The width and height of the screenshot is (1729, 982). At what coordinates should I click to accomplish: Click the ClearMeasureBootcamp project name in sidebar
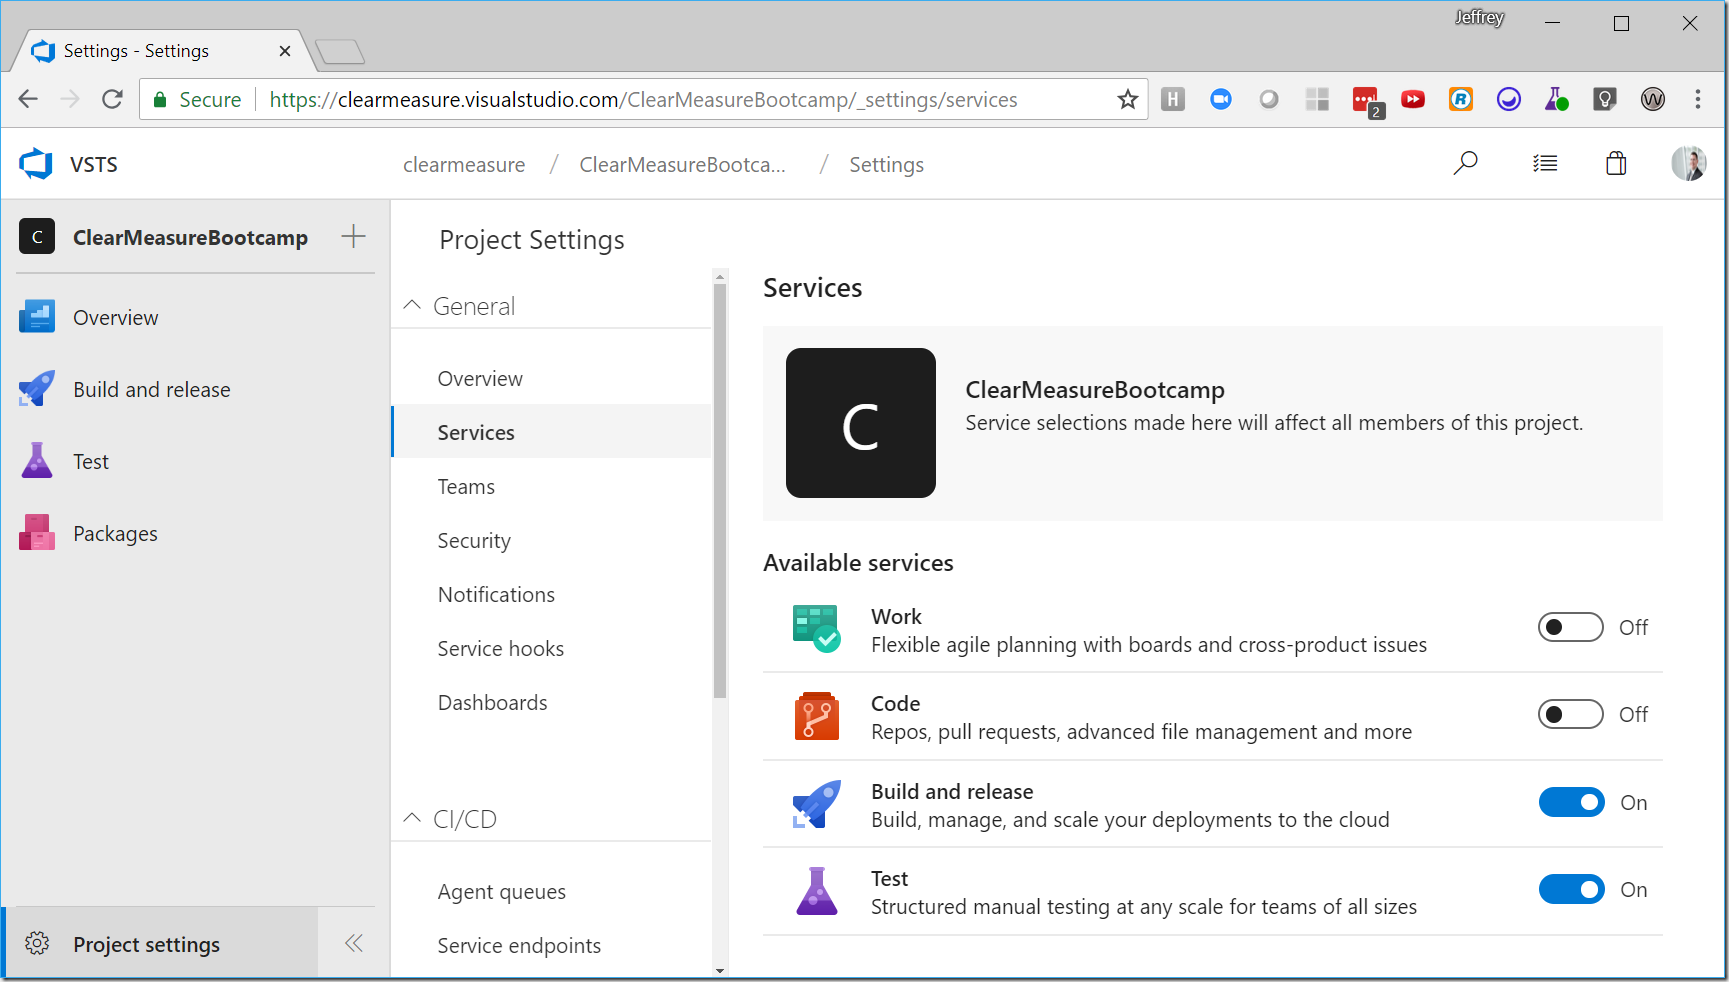(x=190, y=237)
